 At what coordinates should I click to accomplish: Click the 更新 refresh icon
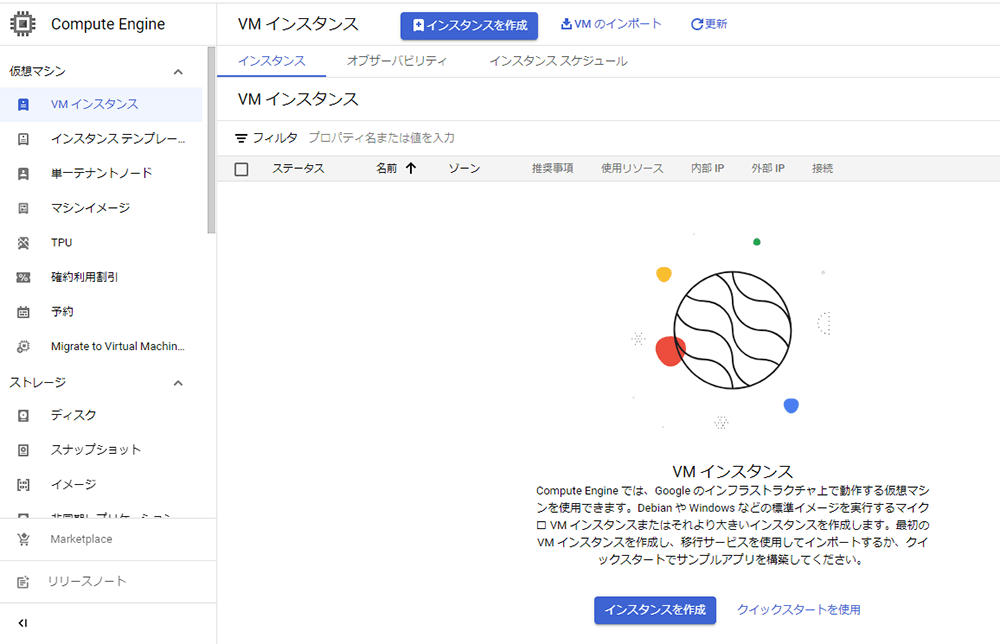[x=697, y=24]
